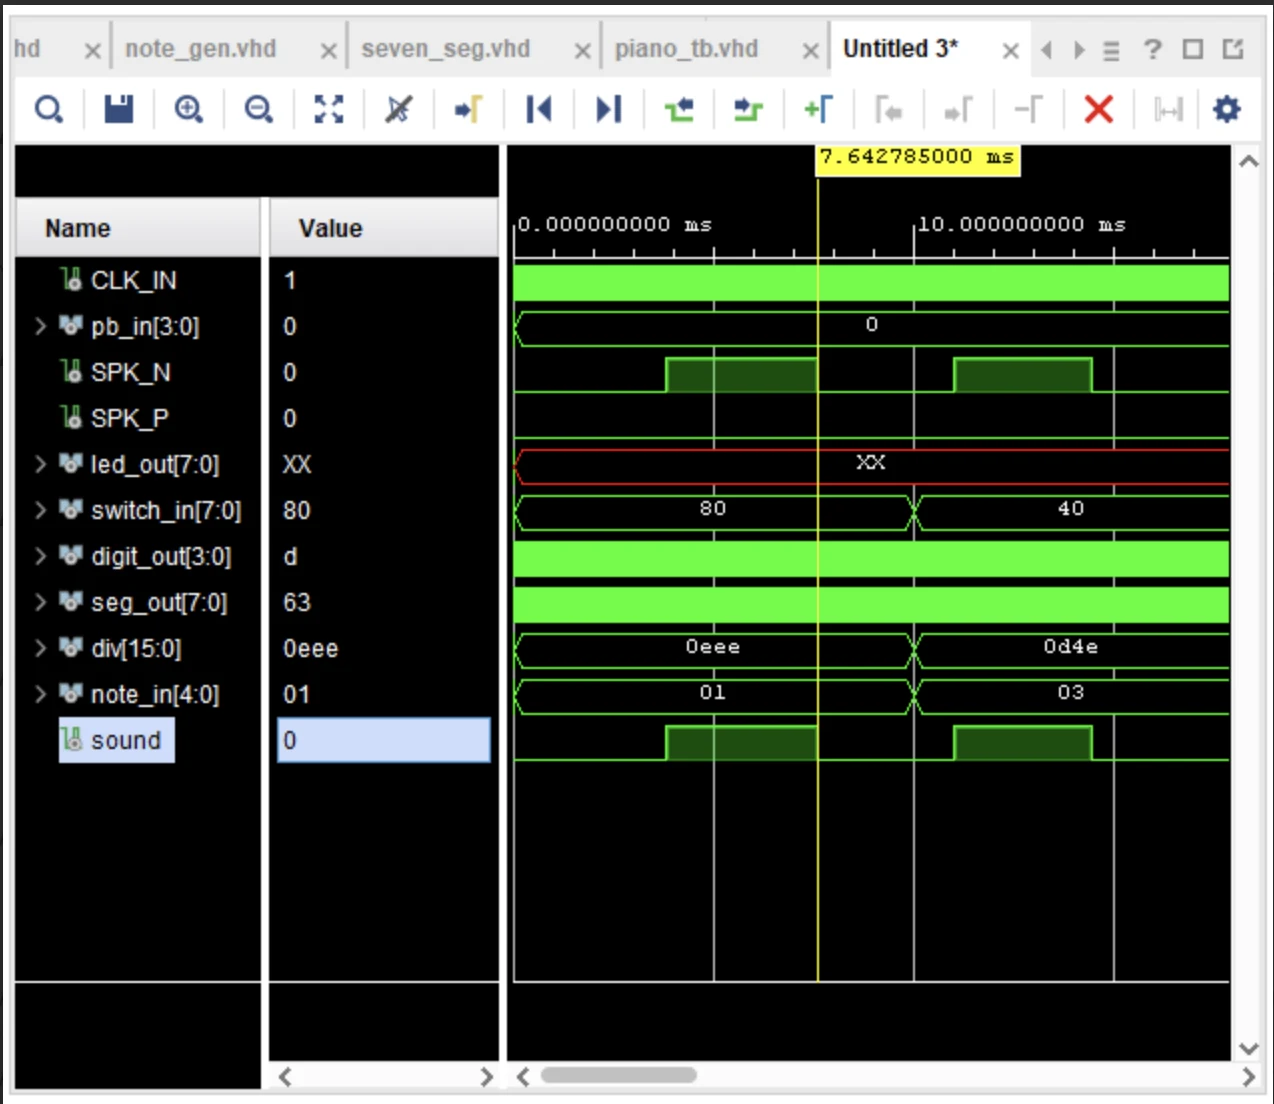Go to previous transition

679,109
